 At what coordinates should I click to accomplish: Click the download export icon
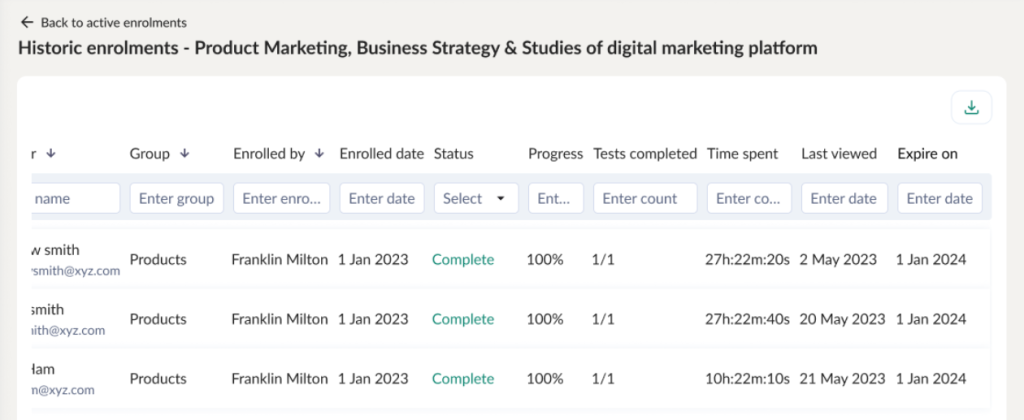pyautogui.click(x=970, y=108)
